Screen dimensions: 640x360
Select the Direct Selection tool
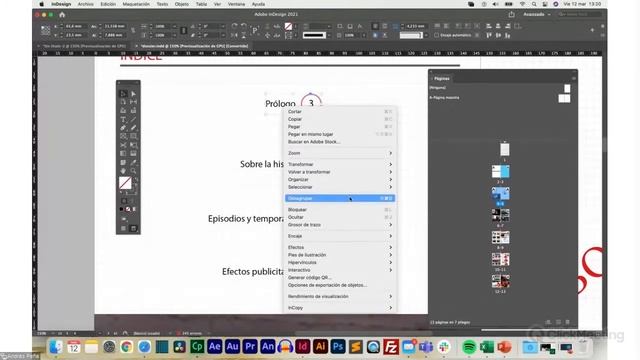(x=133, y=94)
